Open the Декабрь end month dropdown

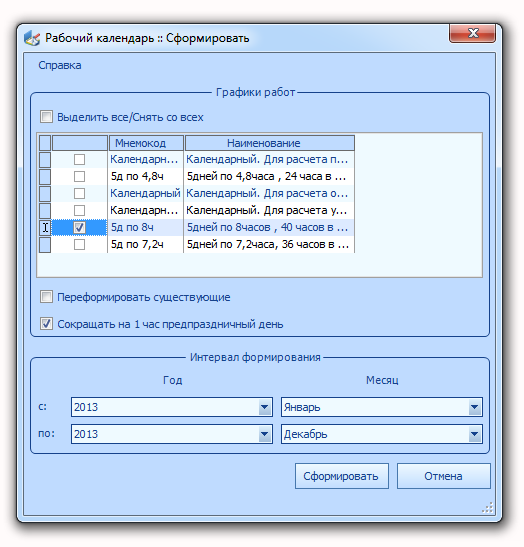click(474, 434)
